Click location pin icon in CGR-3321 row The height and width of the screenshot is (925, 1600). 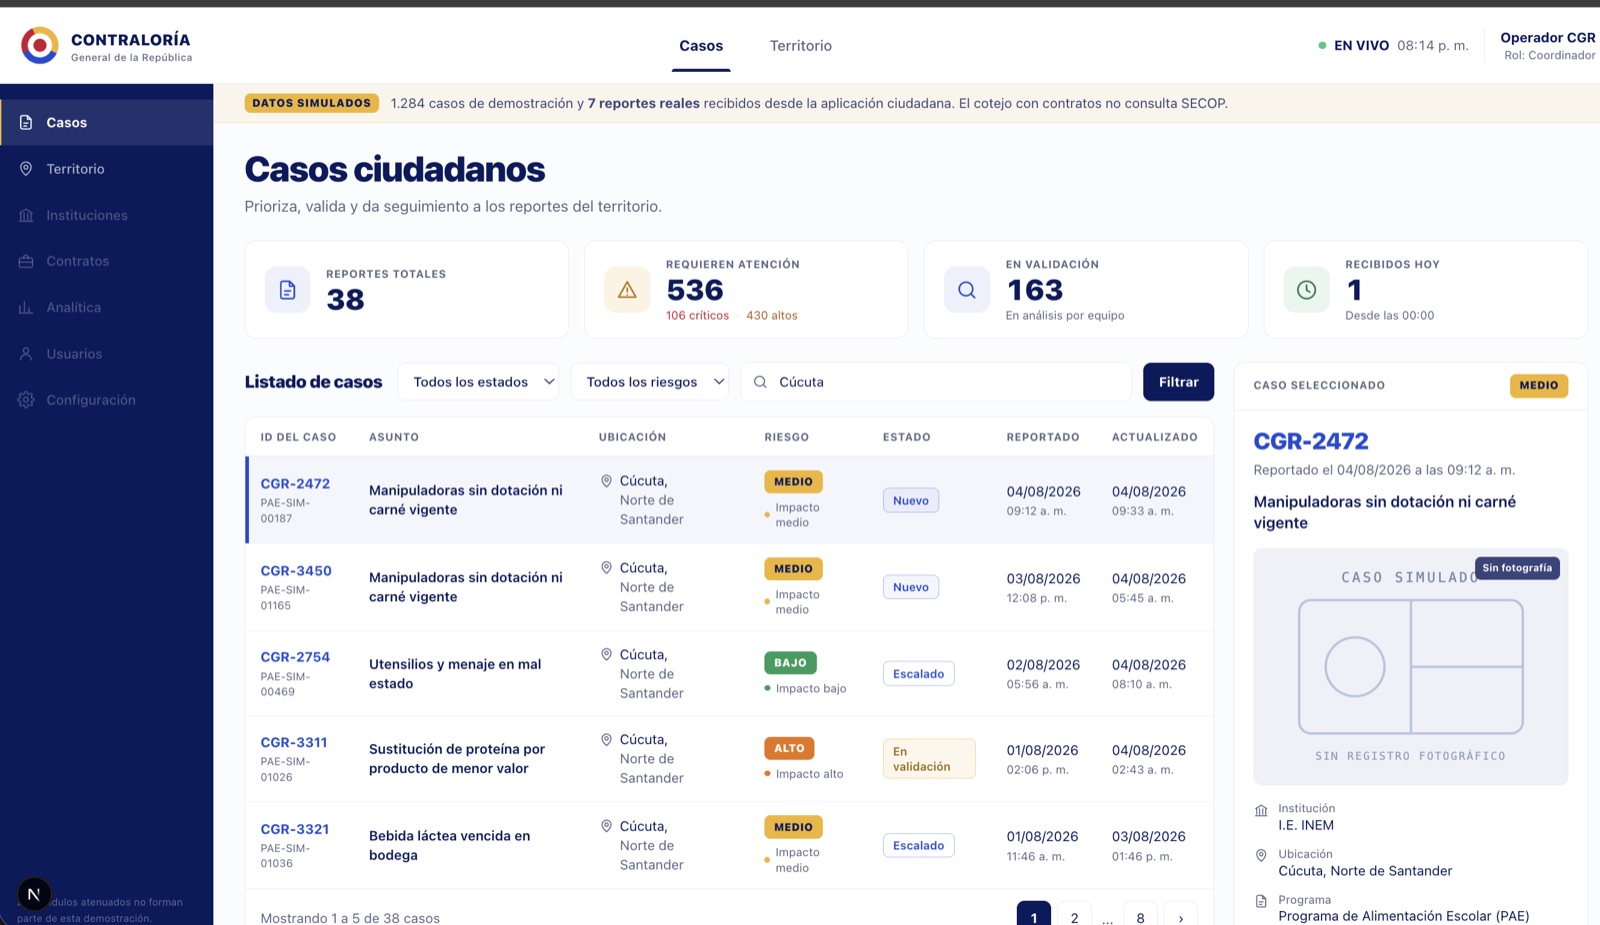click(x=606, y=826)
